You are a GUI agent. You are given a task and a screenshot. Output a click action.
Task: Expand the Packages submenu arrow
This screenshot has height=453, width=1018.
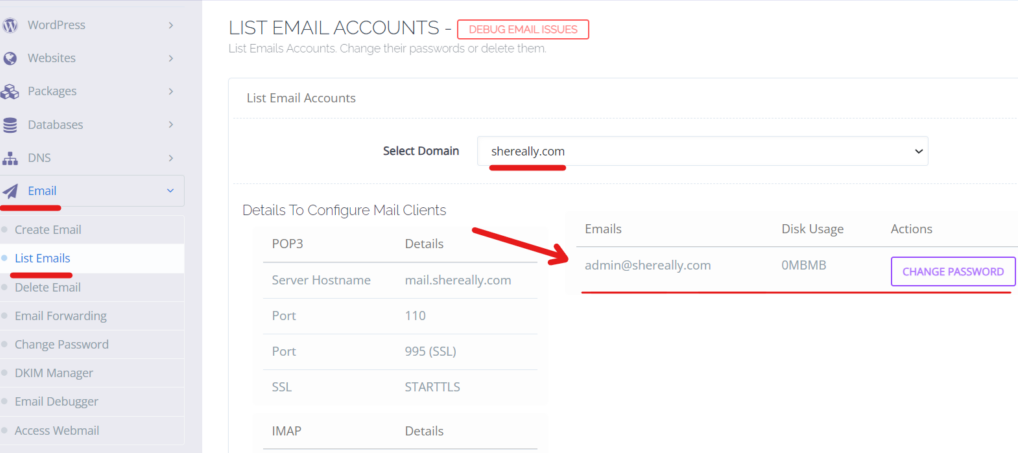[171, 91]
